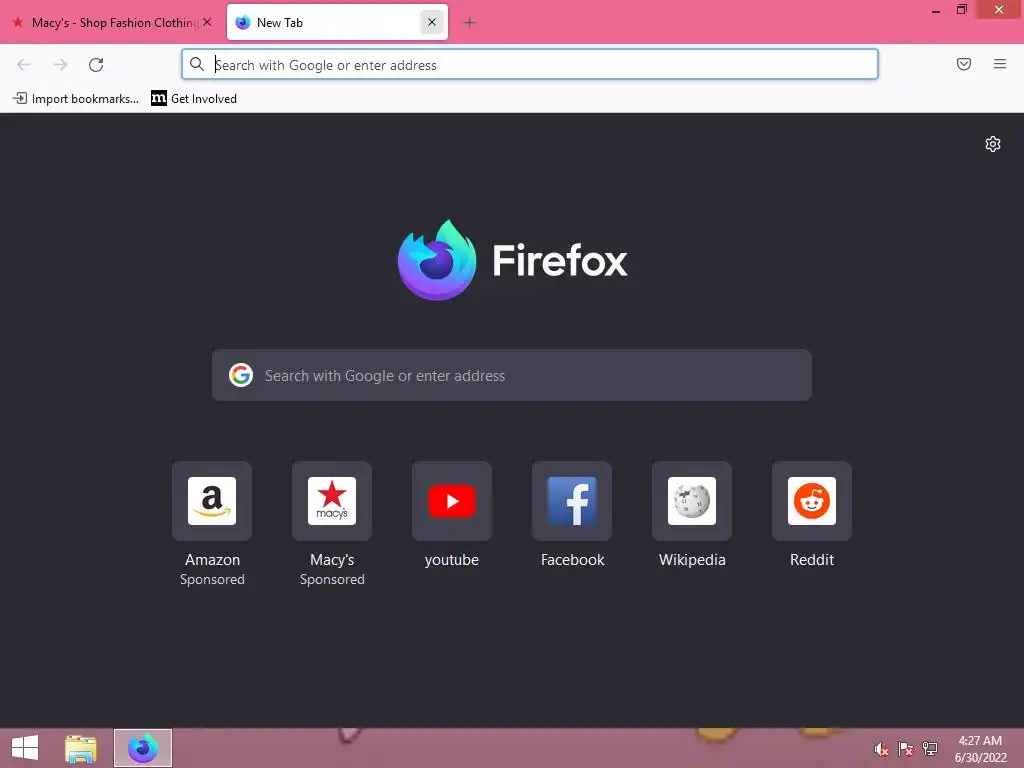Open Action Center flag tray icon
This screenshot has height=768, width=1024.
(905, 749)
